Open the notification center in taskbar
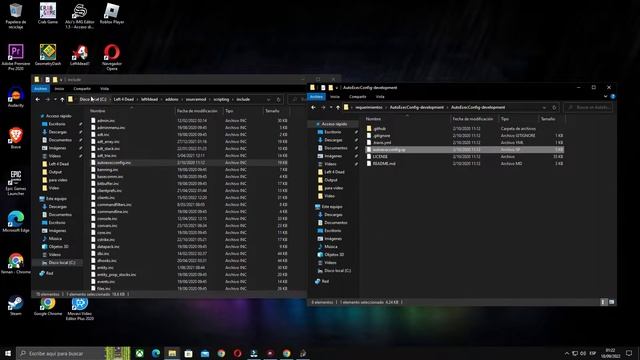640x360 pixels. tap(629, 353)
